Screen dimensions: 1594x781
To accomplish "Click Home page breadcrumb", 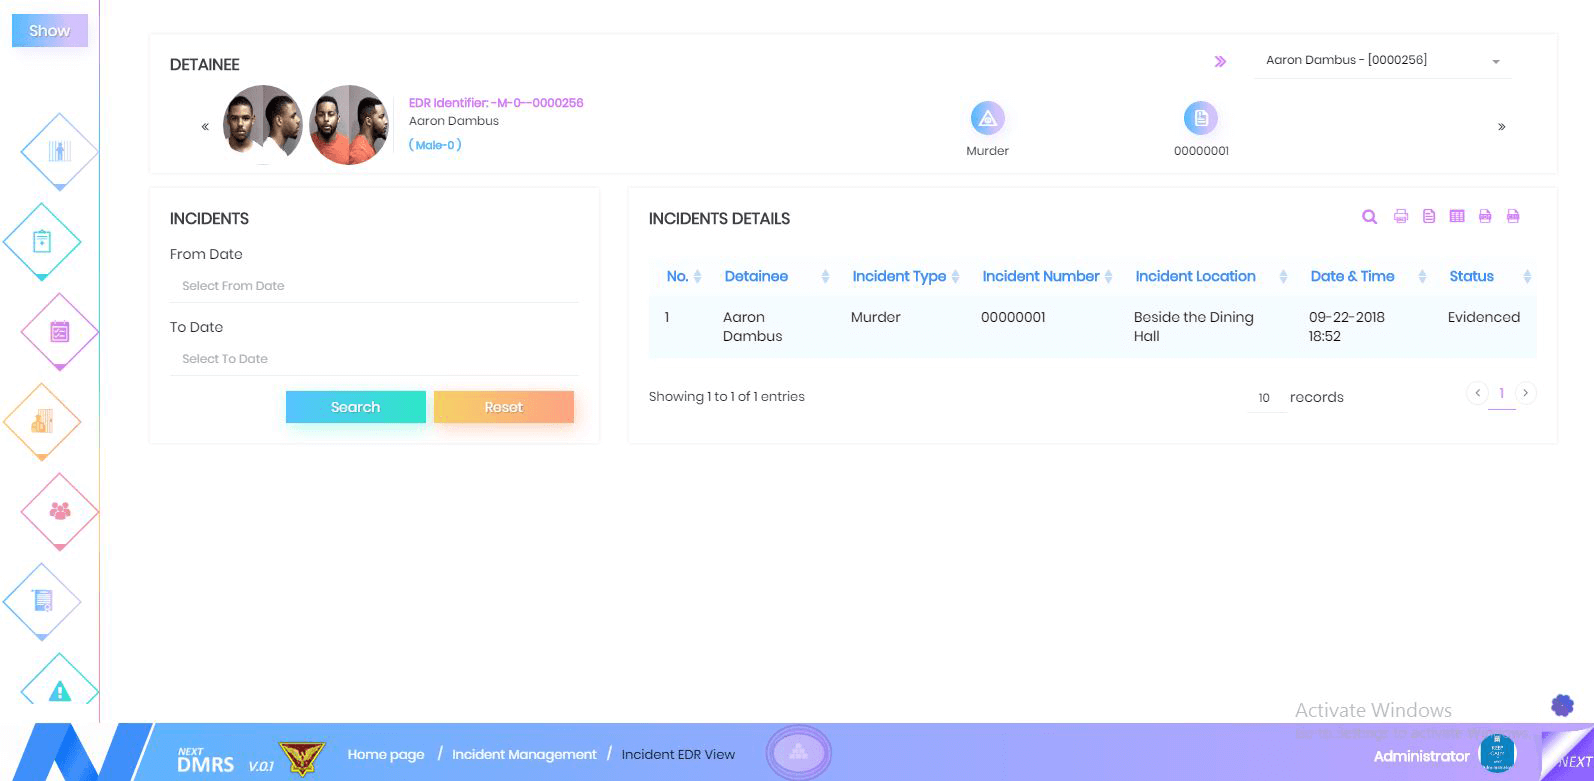I will coord(386,754).
